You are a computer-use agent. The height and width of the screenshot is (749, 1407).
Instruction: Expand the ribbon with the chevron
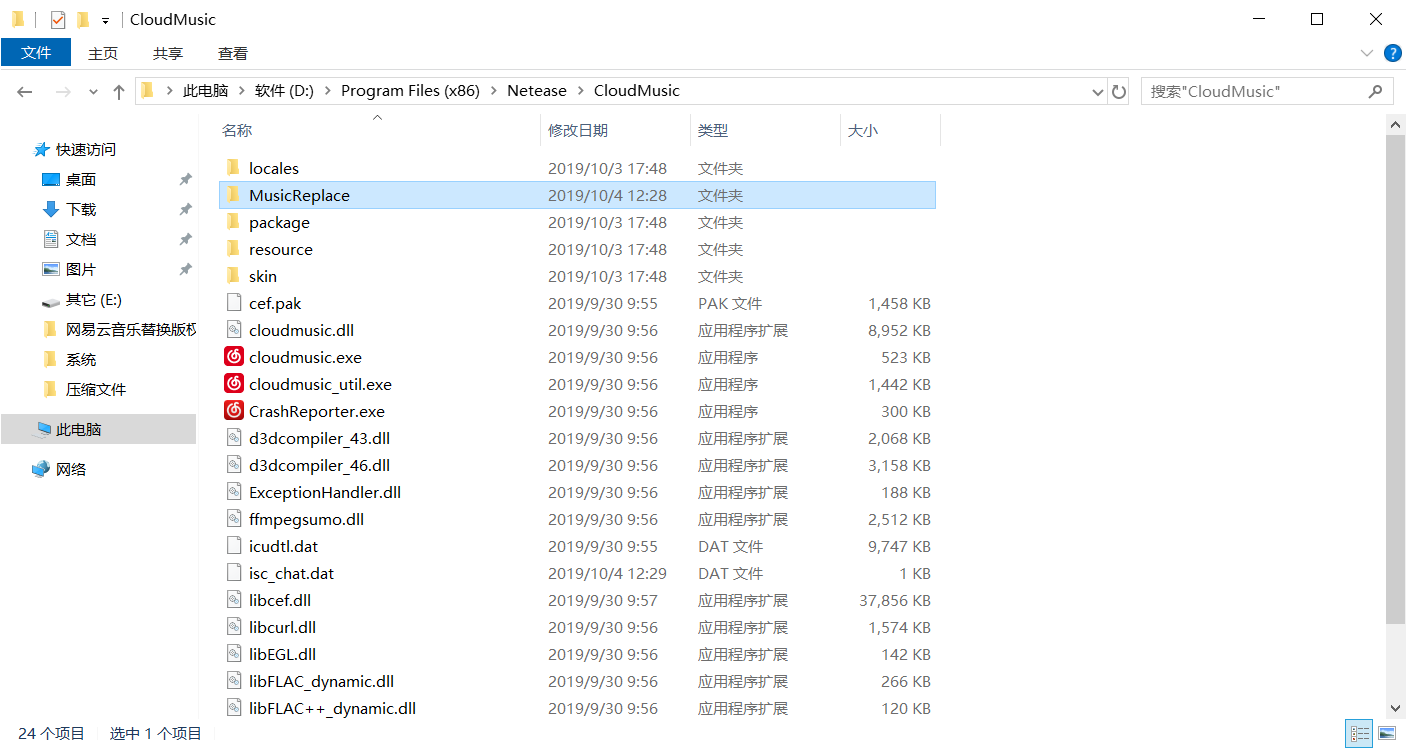pyautogui.click(x=1367, y=53)
